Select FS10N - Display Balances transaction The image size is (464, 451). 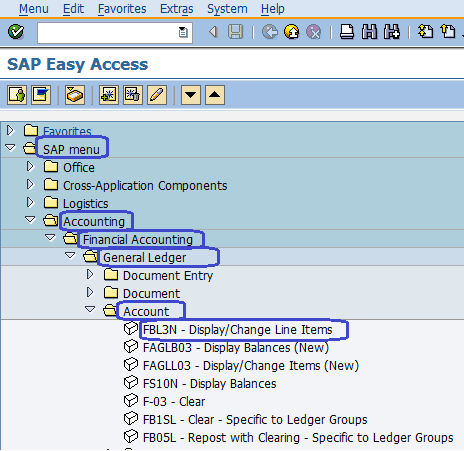(x=210, y=384)
